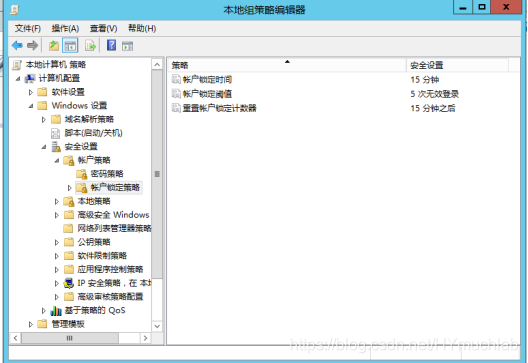Screen dimensions: 528x363
Task: Click the tree pane scroll down arrow
Action: pos(157,326)
